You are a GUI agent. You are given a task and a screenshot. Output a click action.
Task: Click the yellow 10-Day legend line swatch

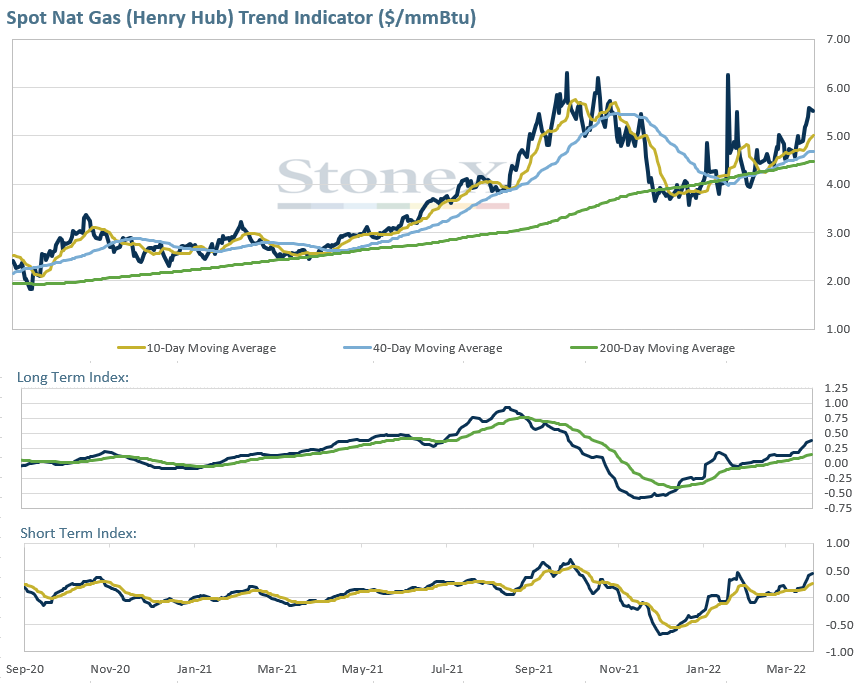131,348
